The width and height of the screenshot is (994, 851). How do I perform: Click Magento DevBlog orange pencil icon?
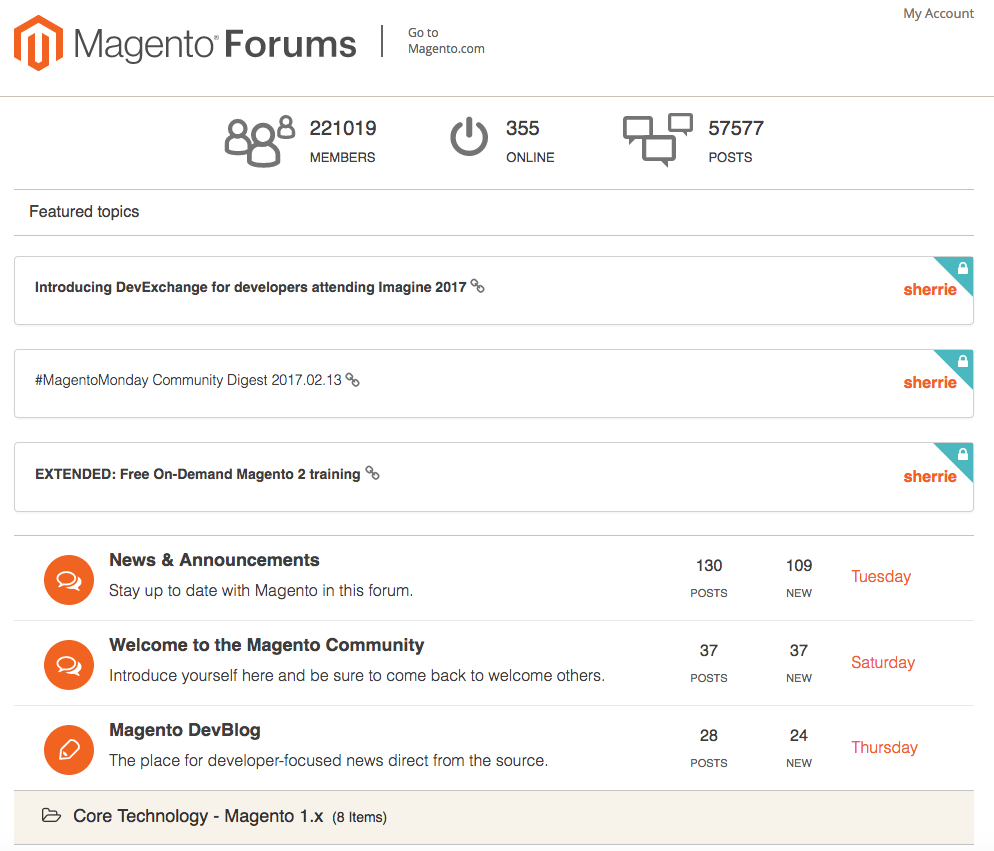pyautogui.click(x=69, y=750)
